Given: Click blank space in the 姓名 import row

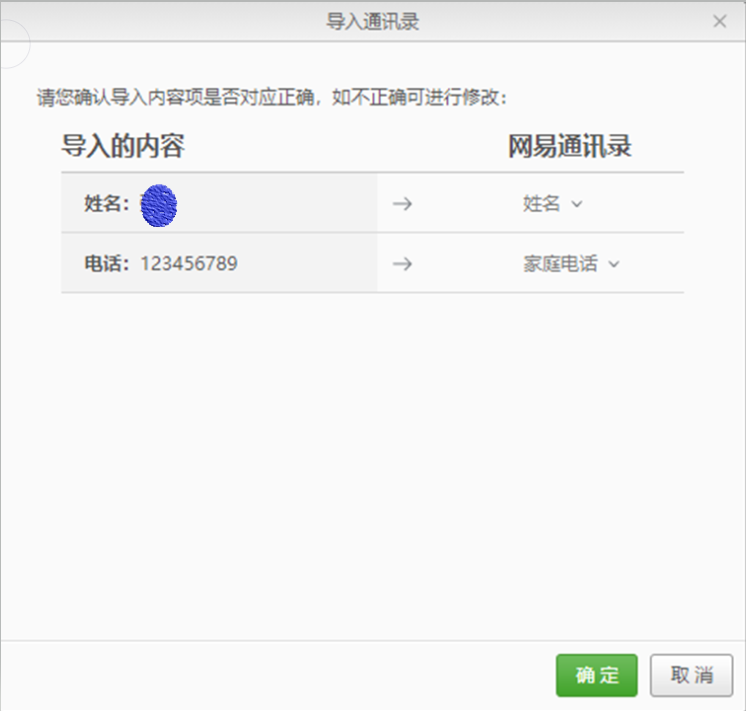Looking at the screenshot, I should coord(276,204).
